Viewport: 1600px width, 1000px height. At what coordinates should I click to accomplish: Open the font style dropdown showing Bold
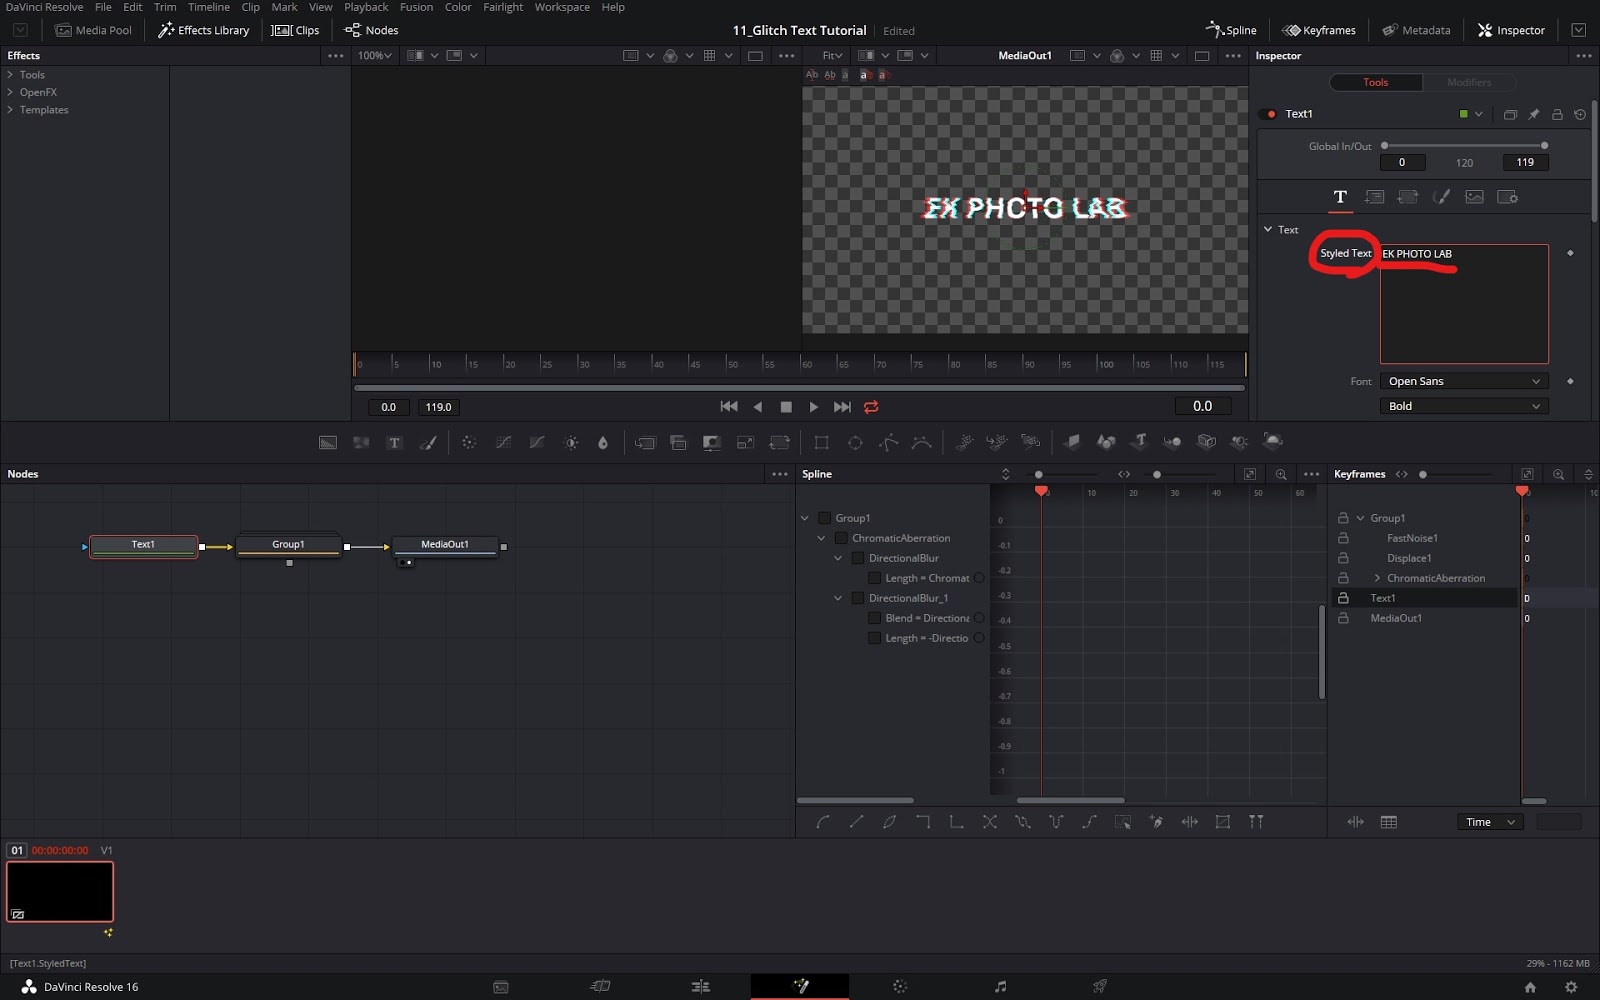click(x=1464, y=406)
